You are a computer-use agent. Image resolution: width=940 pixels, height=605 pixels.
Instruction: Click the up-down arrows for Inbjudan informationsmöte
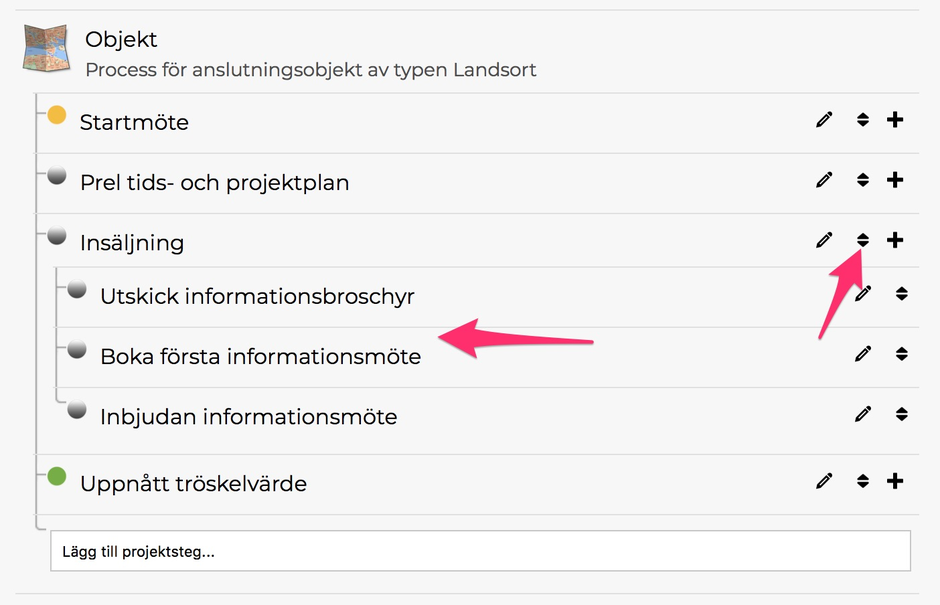tap(902, 414)
